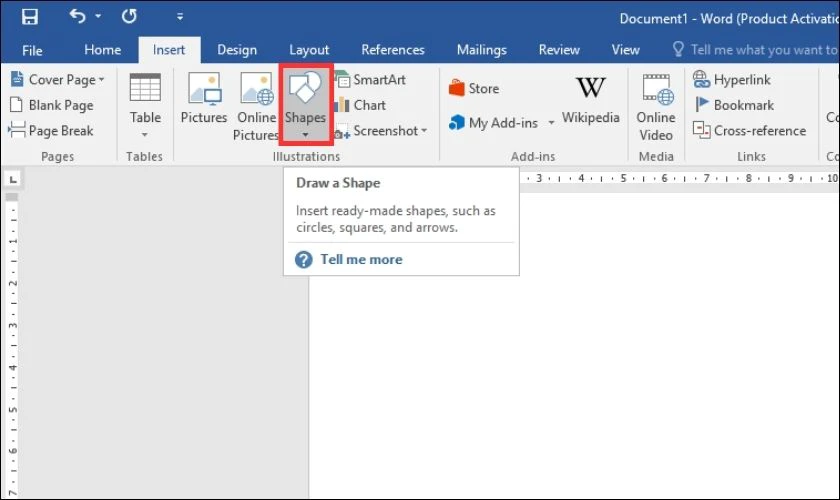840x500 pixels.
Task: Click the Blank Page sheet icon
Action: point(17,105)
